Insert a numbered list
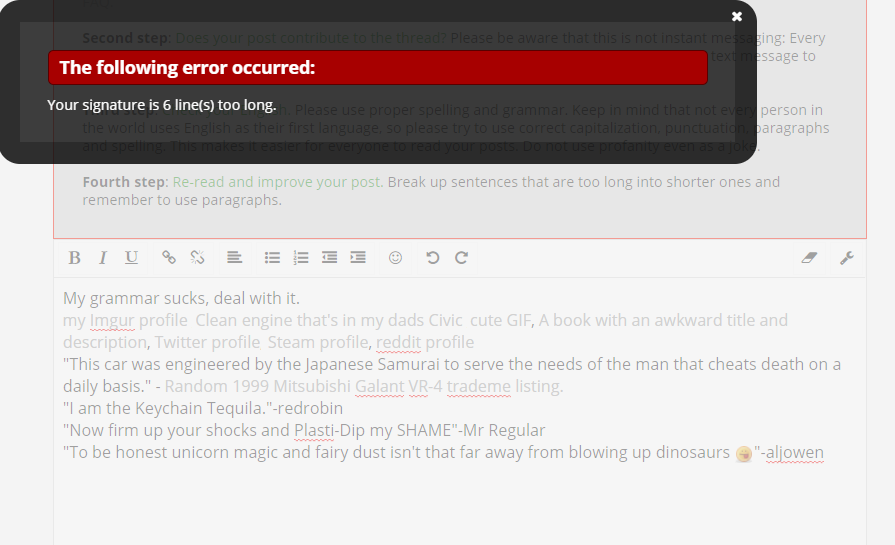 (x=301, y=258)
